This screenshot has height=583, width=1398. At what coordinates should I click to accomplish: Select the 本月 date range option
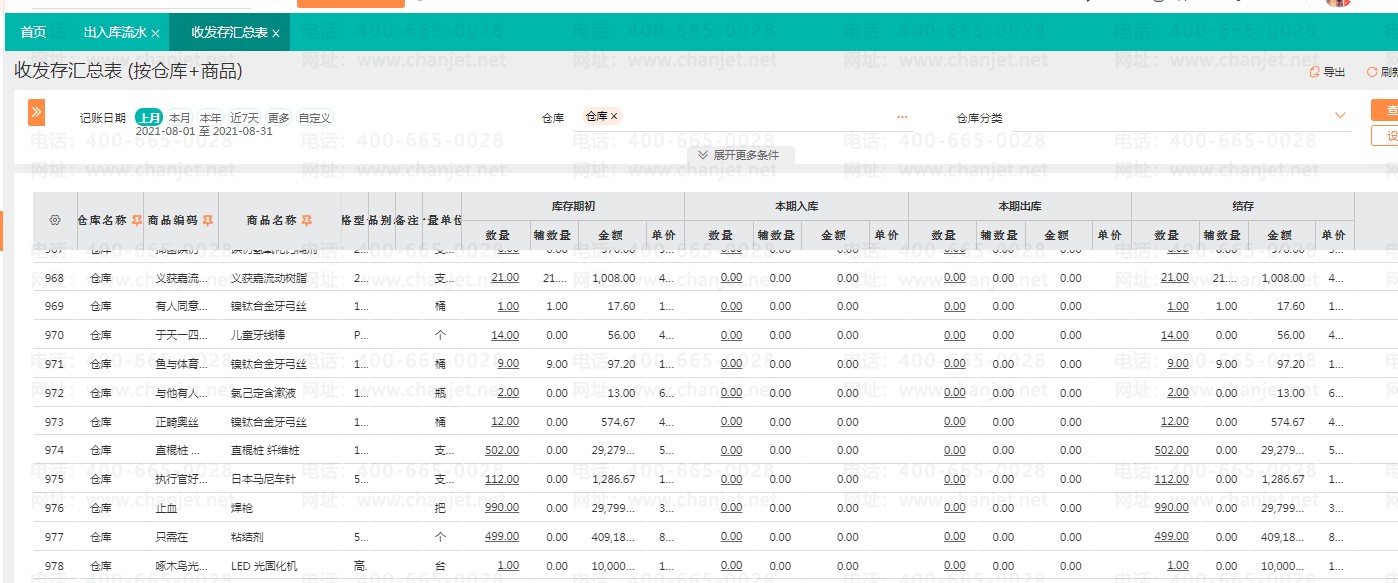point(179,117)
